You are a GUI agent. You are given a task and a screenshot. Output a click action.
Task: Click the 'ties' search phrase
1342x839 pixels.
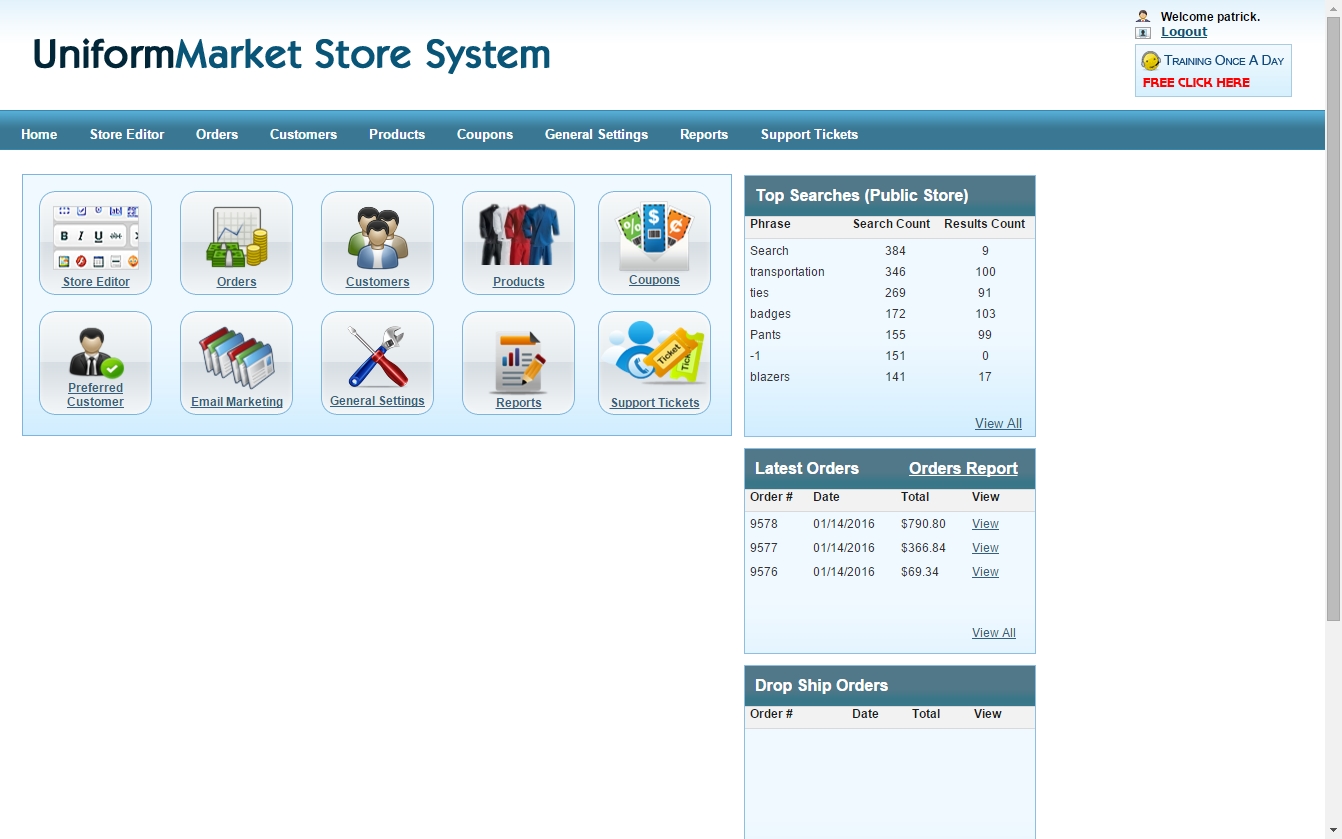759,293
